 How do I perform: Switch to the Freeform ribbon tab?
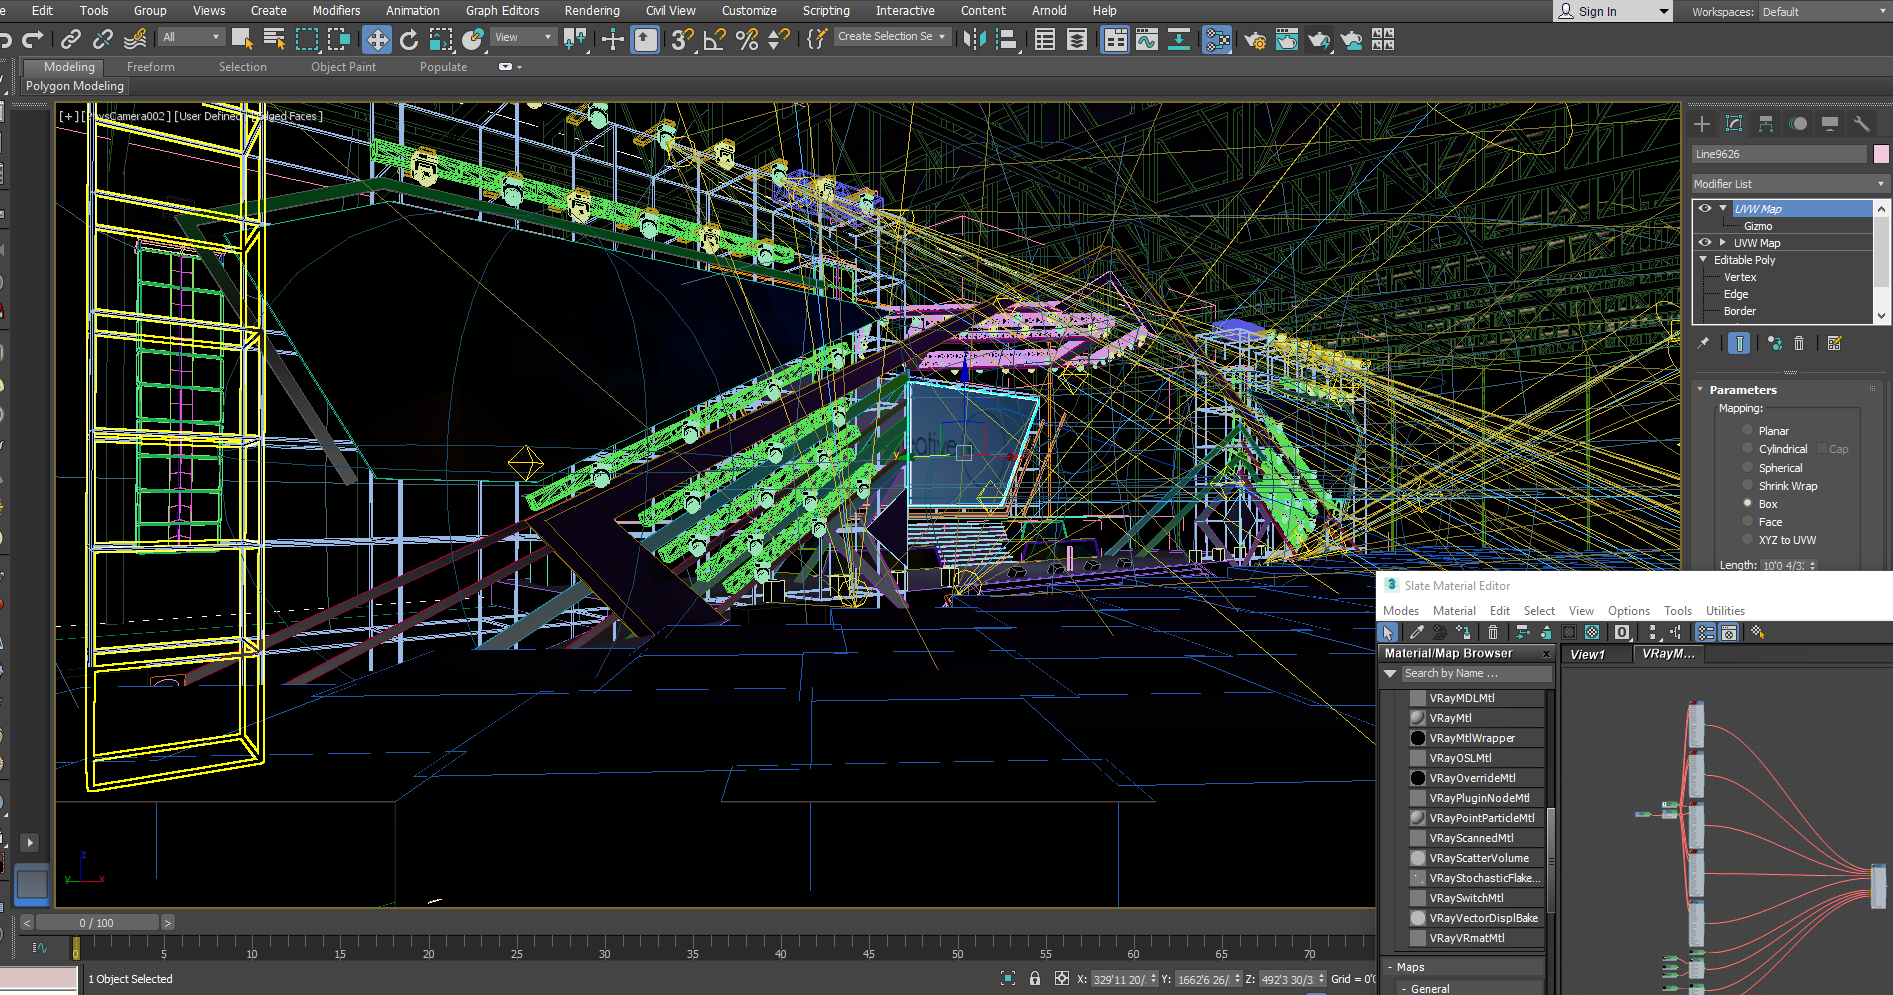coord(150,66)
